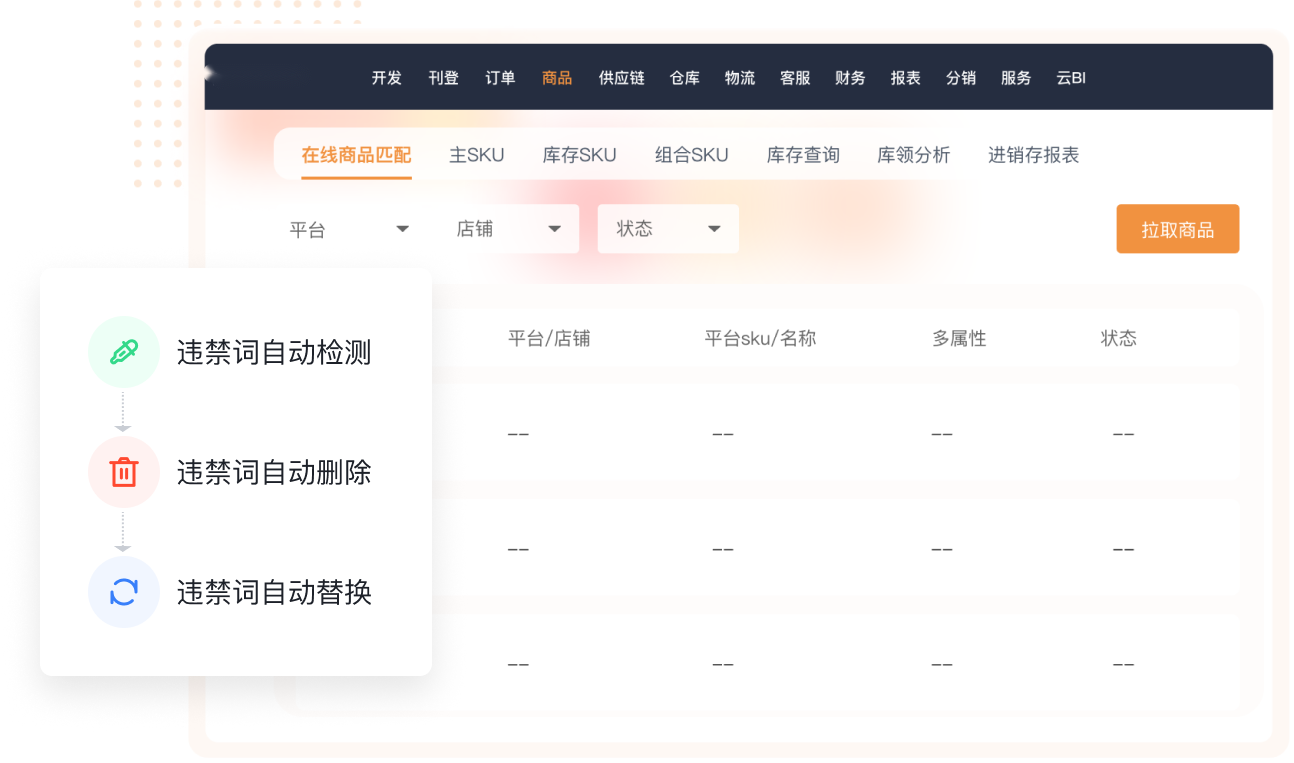Click the red trash delete icon

coord(123,472)
